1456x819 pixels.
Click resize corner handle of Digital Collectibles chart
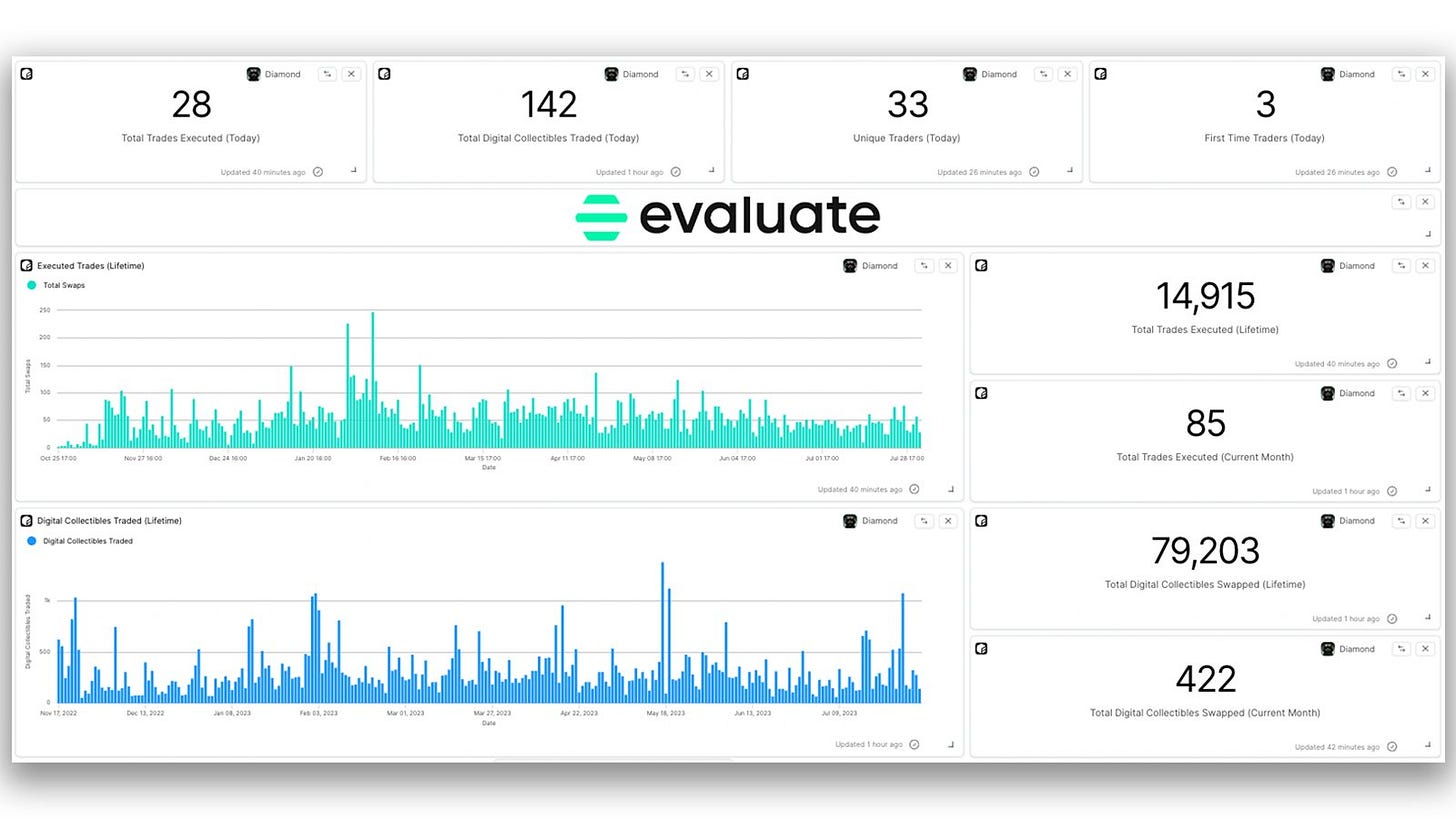[x=951, y=744]
